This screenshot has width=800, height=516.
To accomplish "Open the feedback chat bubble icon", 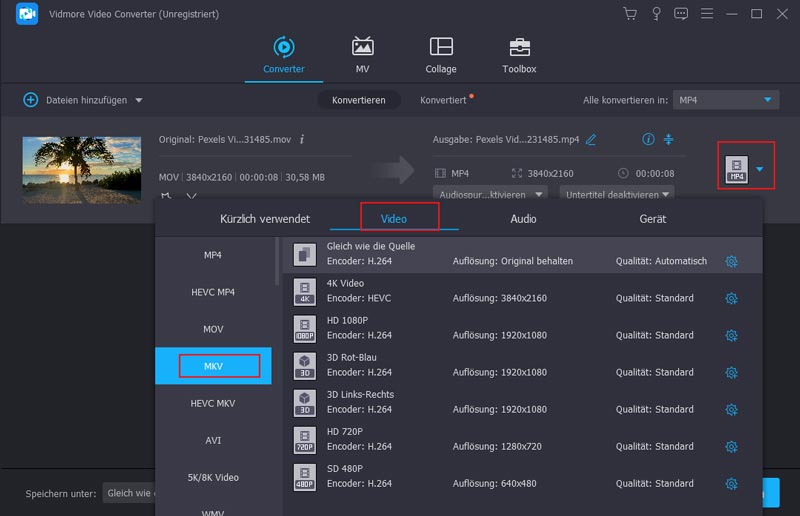I will pyautogui.click(x=681, y=14).
